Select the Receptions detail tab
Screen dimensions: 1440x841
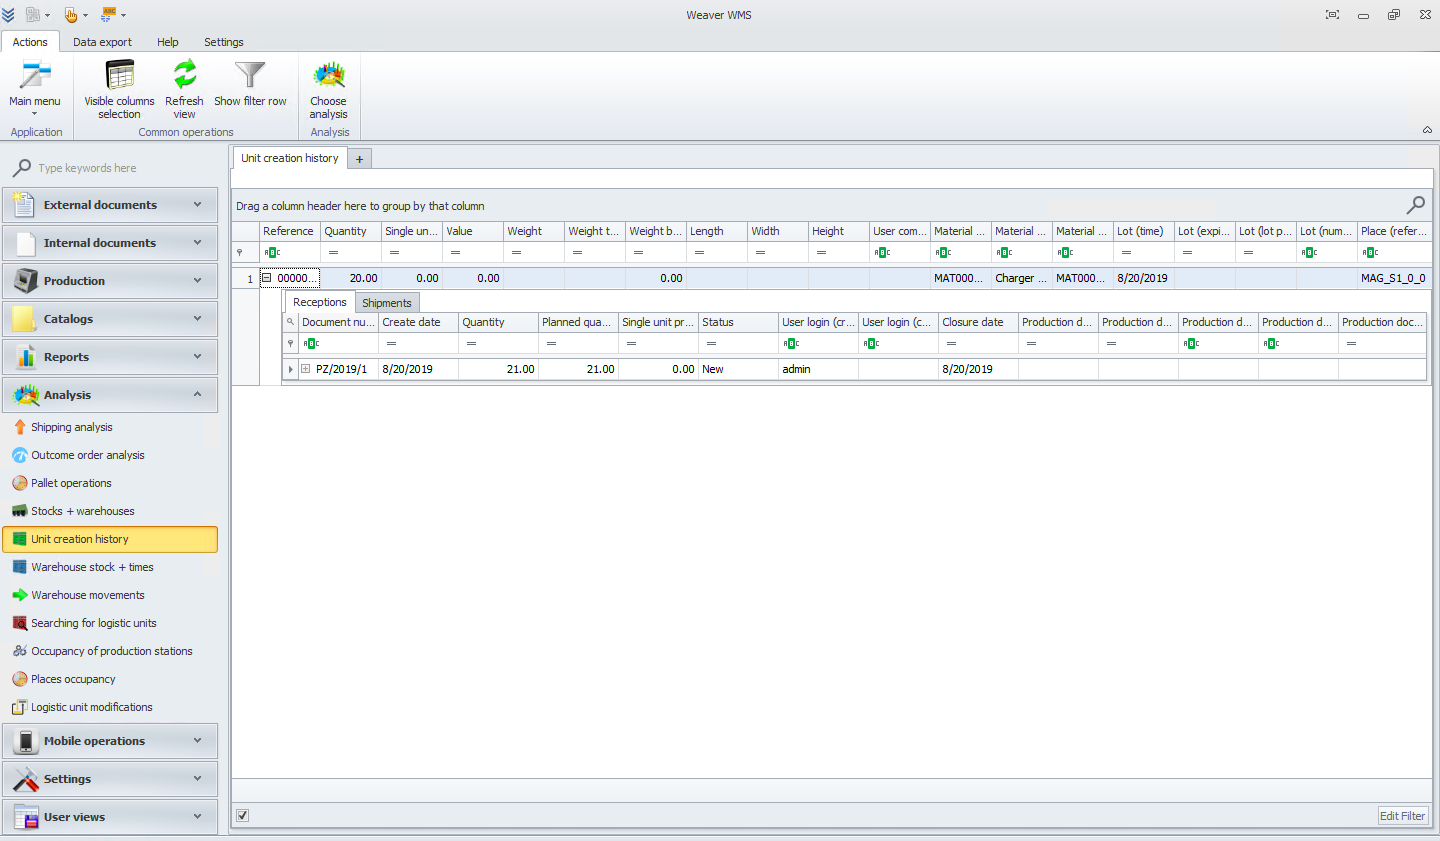point(320,302)
